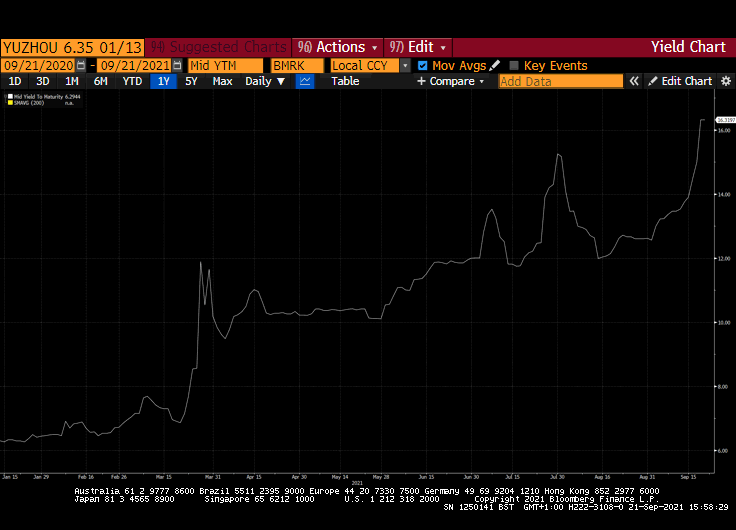Select the YTD time range tab

click(x=132, y=81)
